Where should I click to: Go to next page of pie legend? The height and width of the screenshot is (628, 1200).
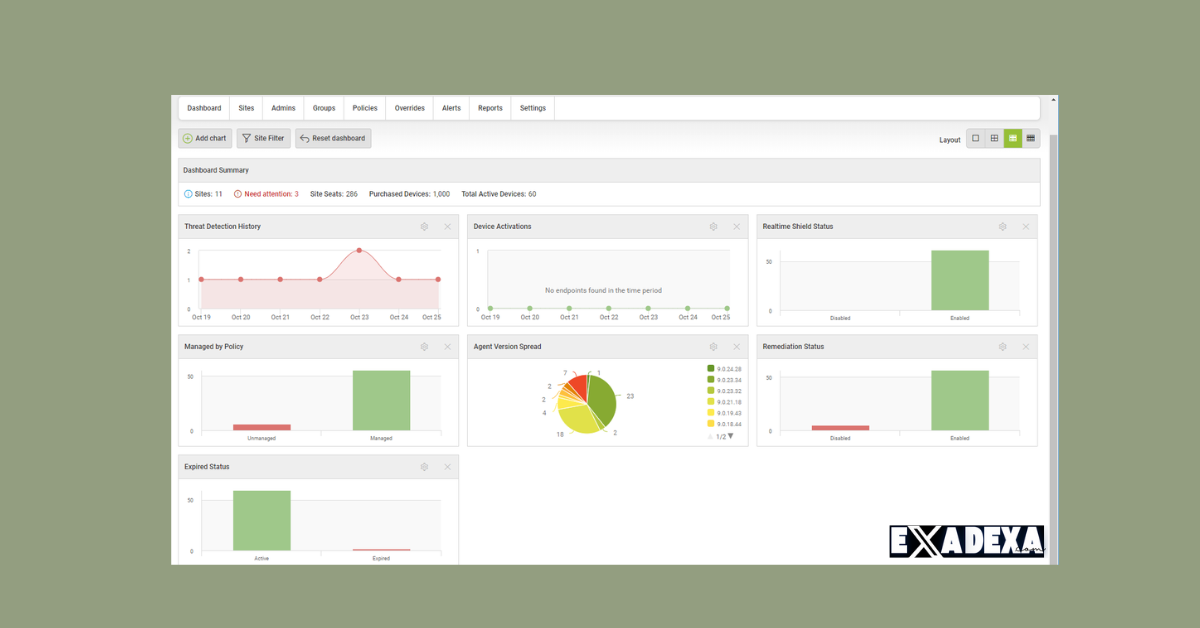[x=731, y=436]
